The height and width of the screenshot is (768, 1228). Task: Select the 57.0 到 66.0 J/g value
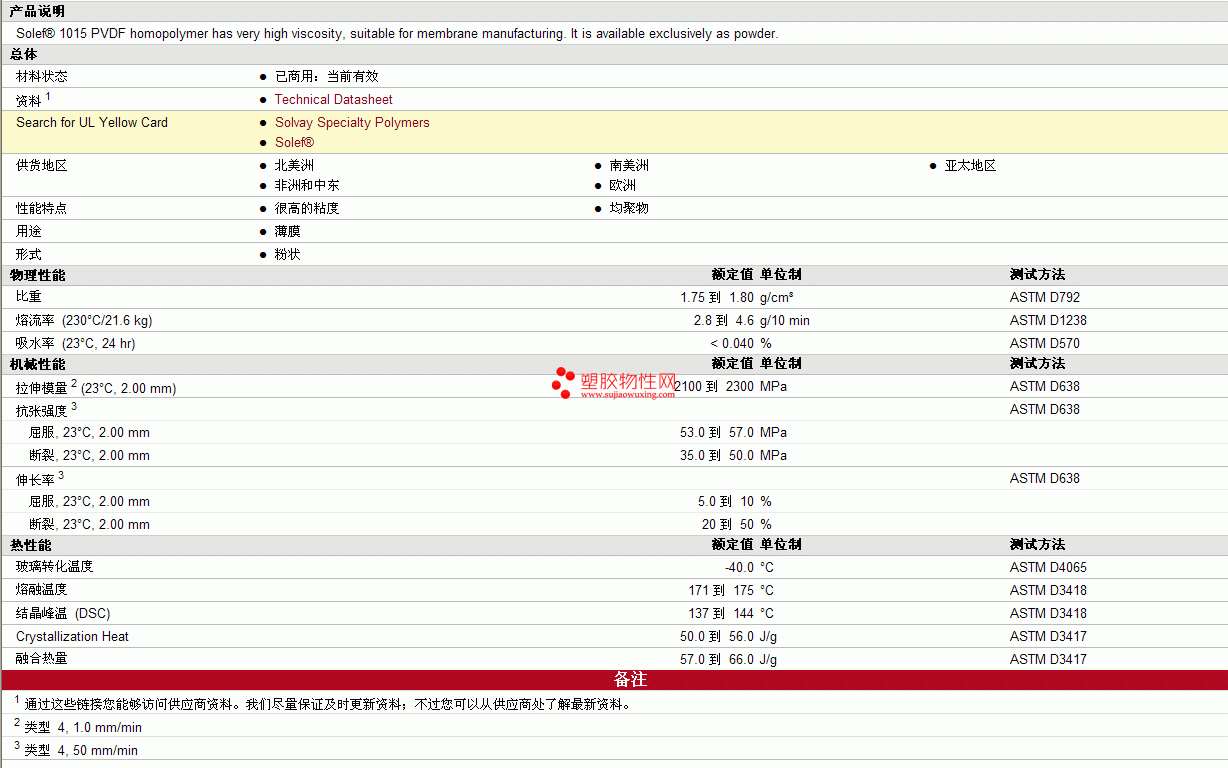click(x=729, y=660)
